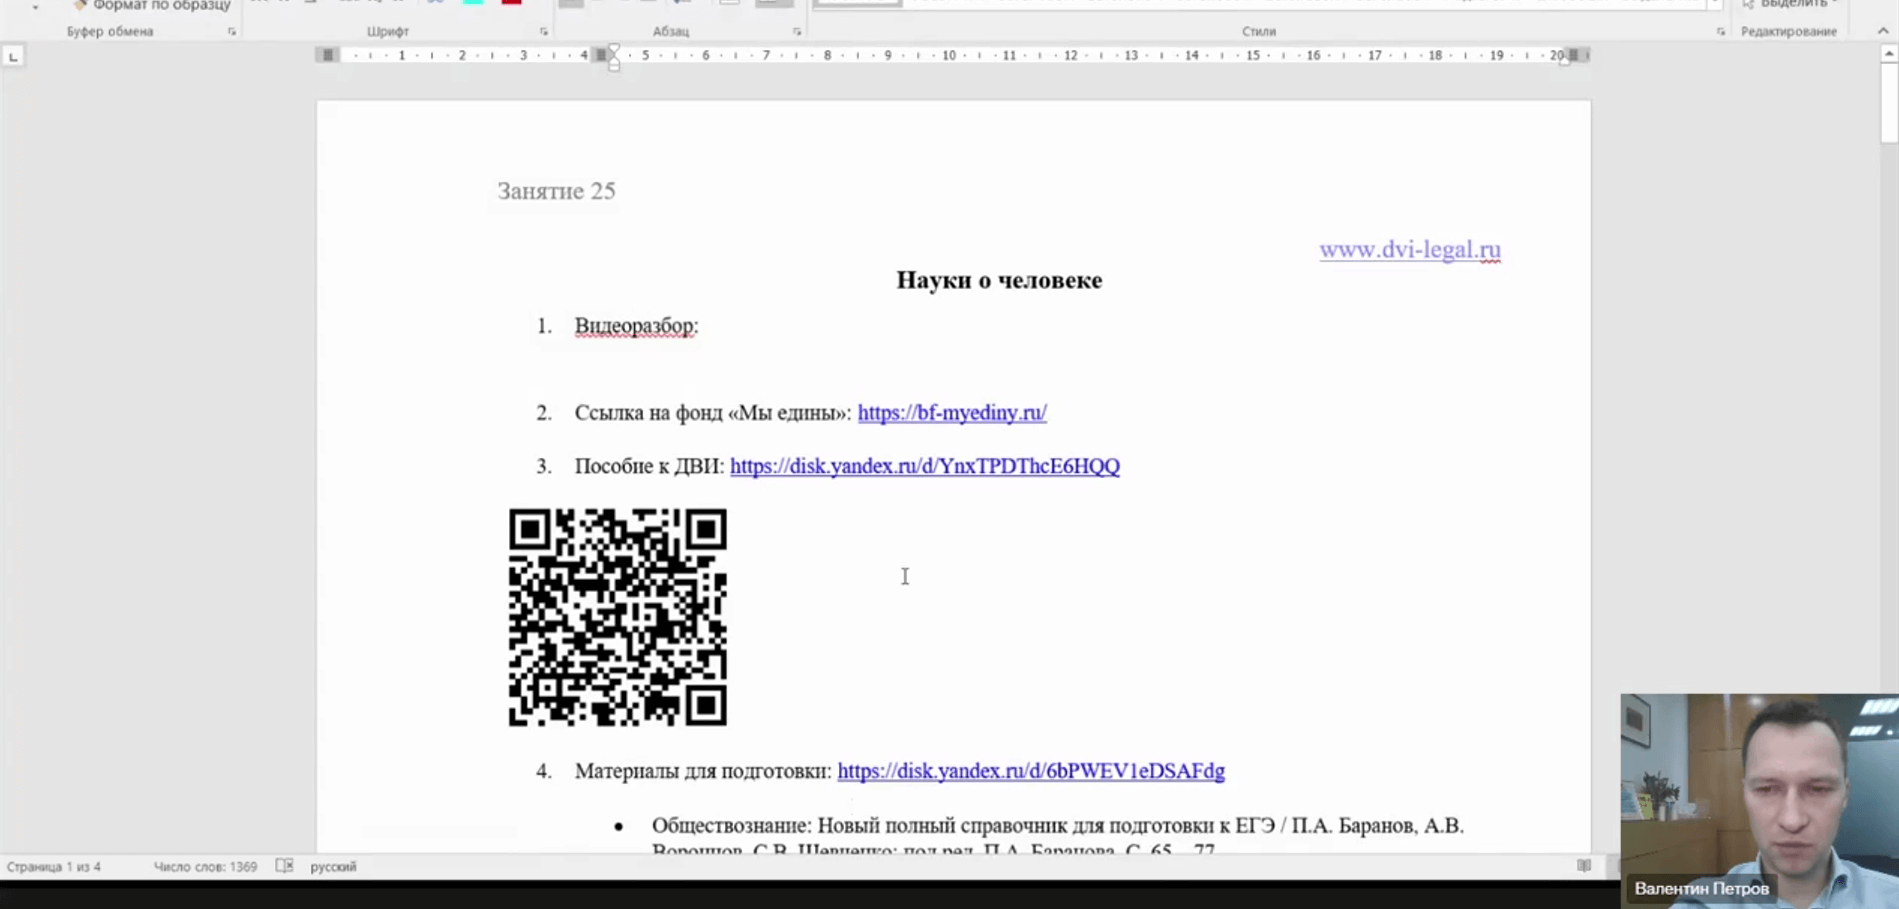The image size is (1899, 909).
Task: Click the tab-stop selector box on the ruler
Action: (x=13, y=55)
